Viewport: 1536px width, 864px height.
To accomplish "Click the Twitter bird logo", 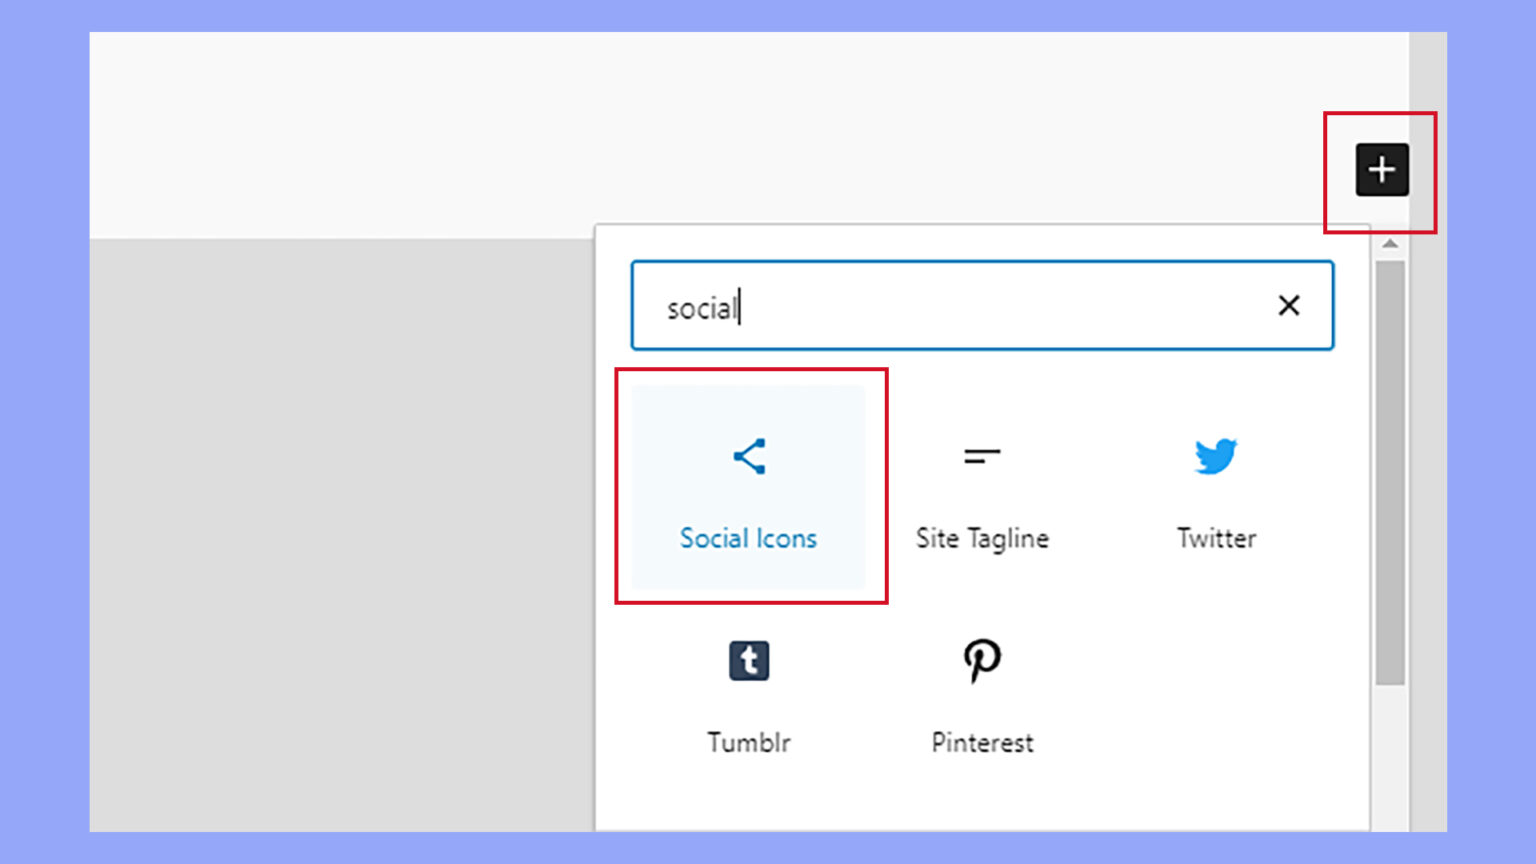I will click(1215, 456).
